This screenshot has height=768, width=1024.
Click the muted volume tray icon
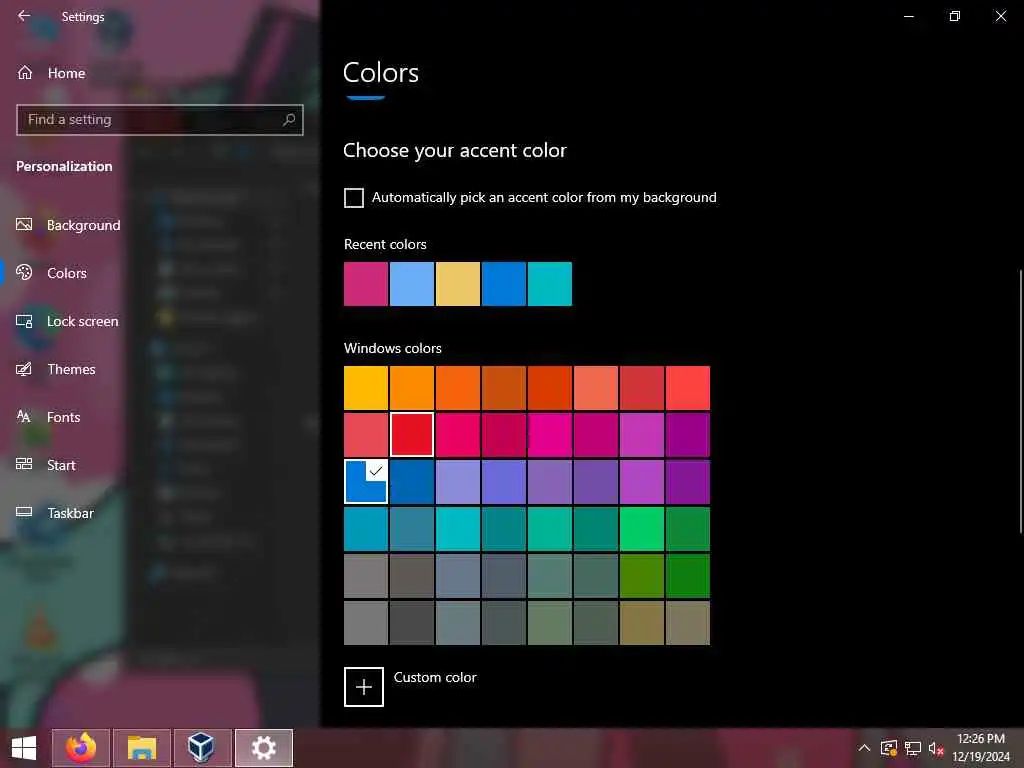pos(936,748)
